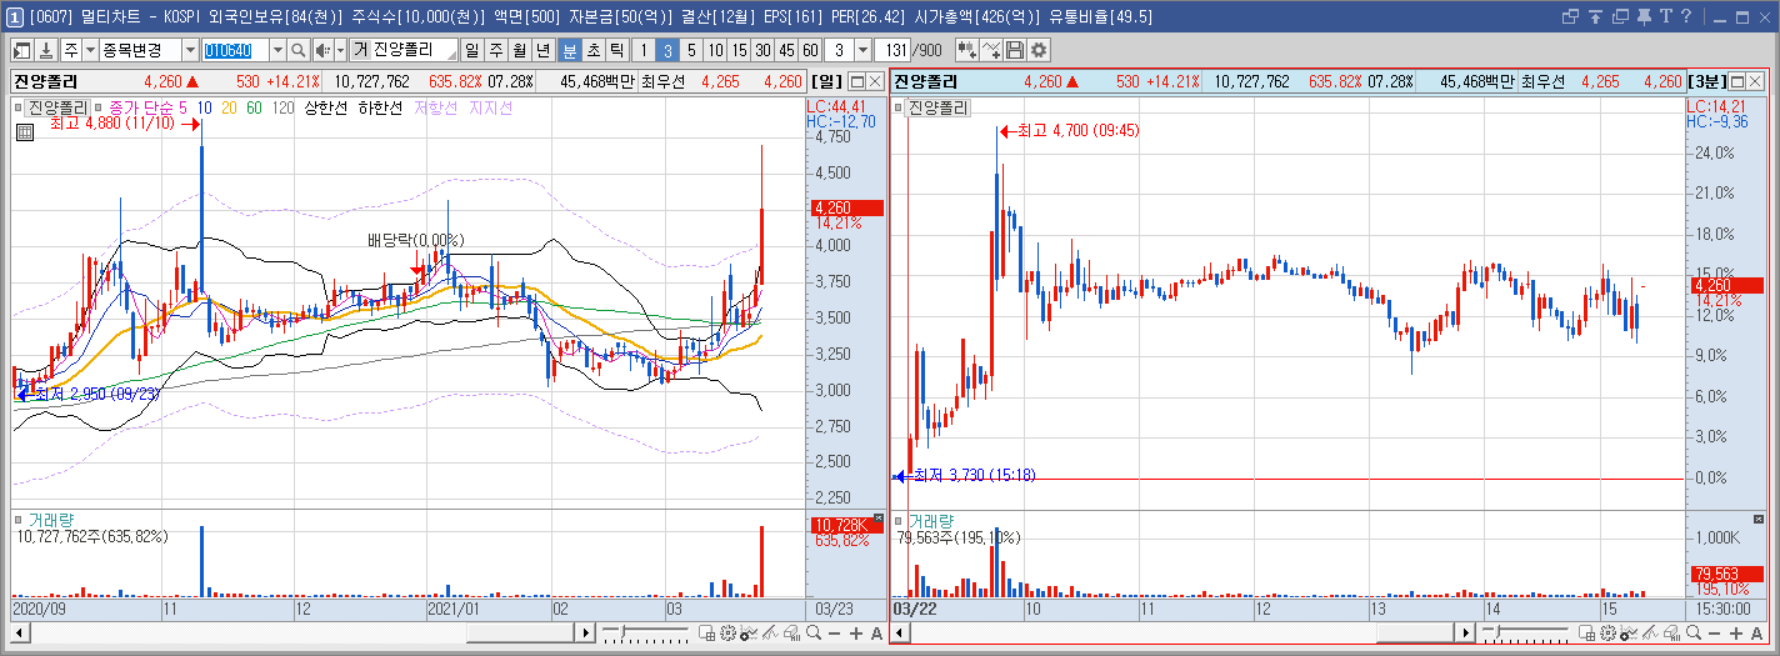Click the zoom-out minus icon under right chart
1780x656 pixels.
[x=1714, y=633]
